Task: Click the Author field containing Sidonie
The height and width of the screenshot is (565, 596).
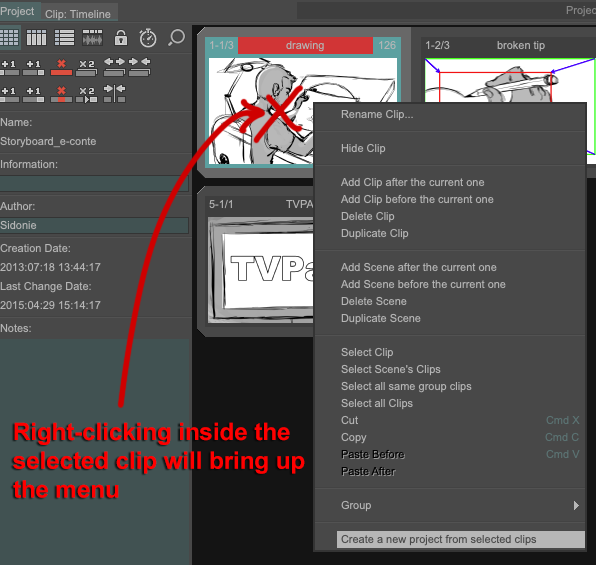Action: click(94, 225)
